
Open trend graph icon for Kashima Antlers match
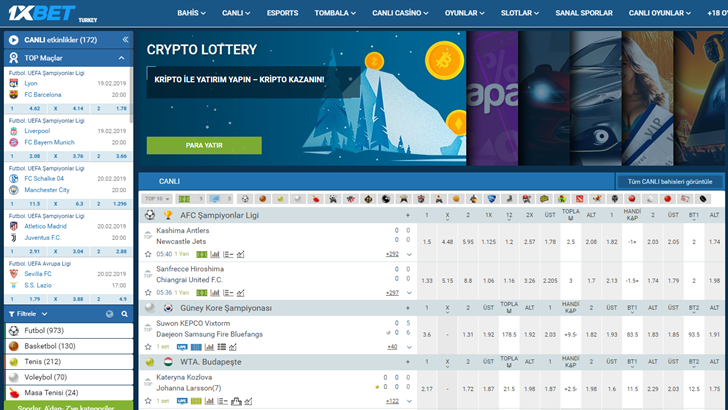pos(240,254)
